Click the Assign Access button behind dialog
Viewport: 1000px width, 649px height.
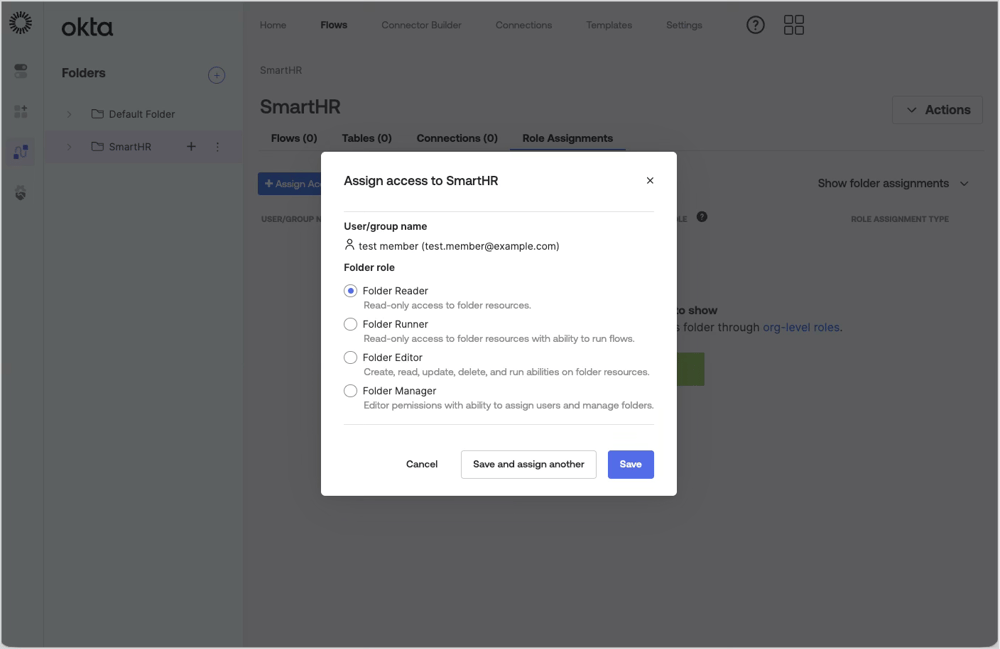coord(290,184)
